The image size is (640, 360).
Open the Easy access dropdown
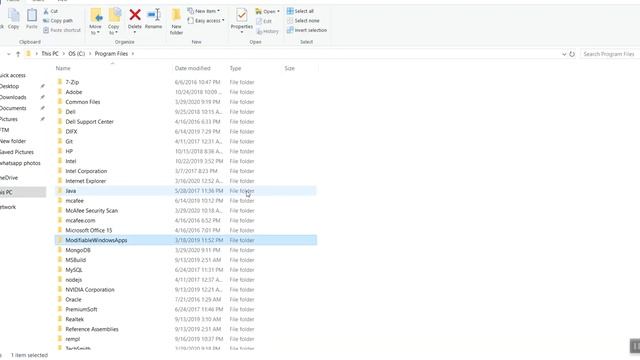[x=206, y=20]
